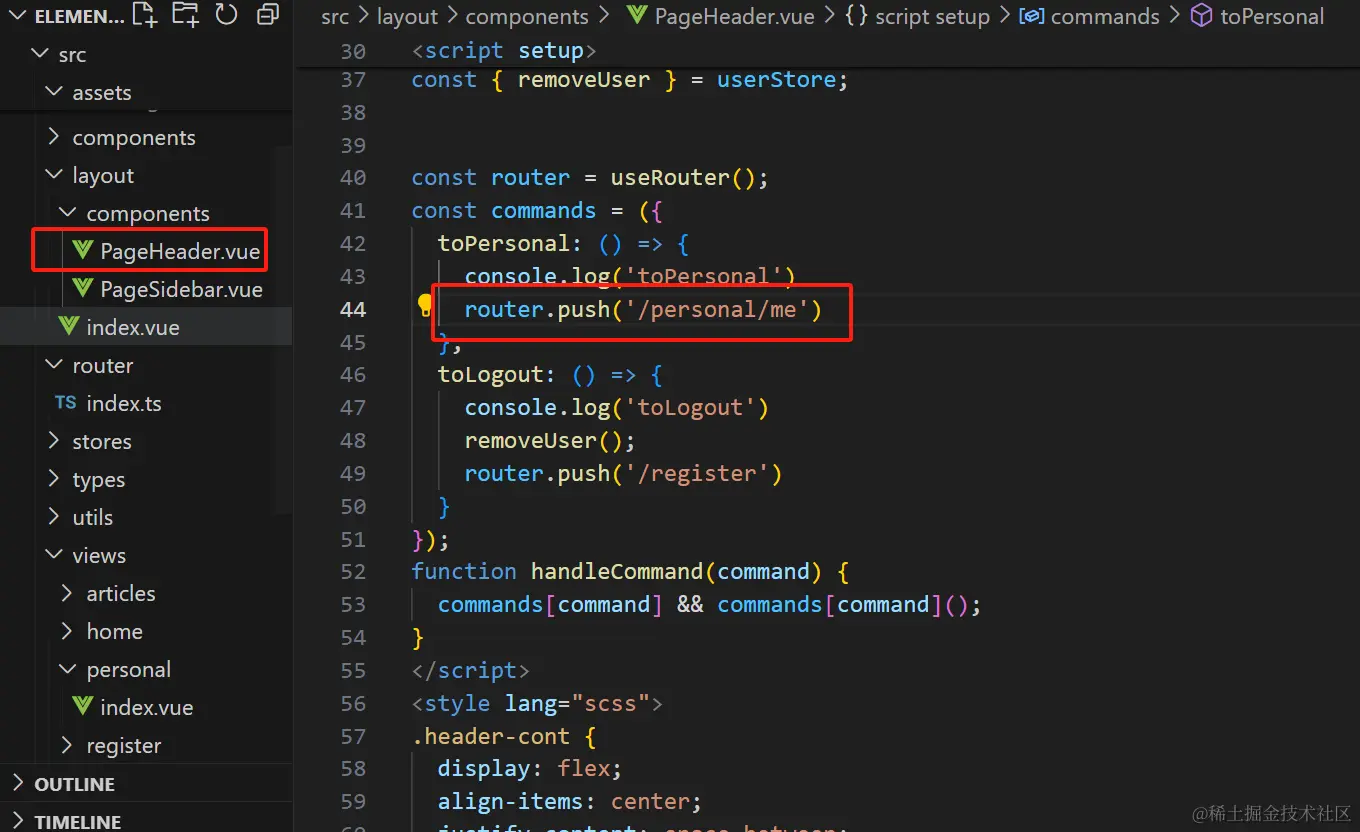The width and height of the screenshot is (1360, 832).
Task: Expand the register folder
Action: coord(68,745)
